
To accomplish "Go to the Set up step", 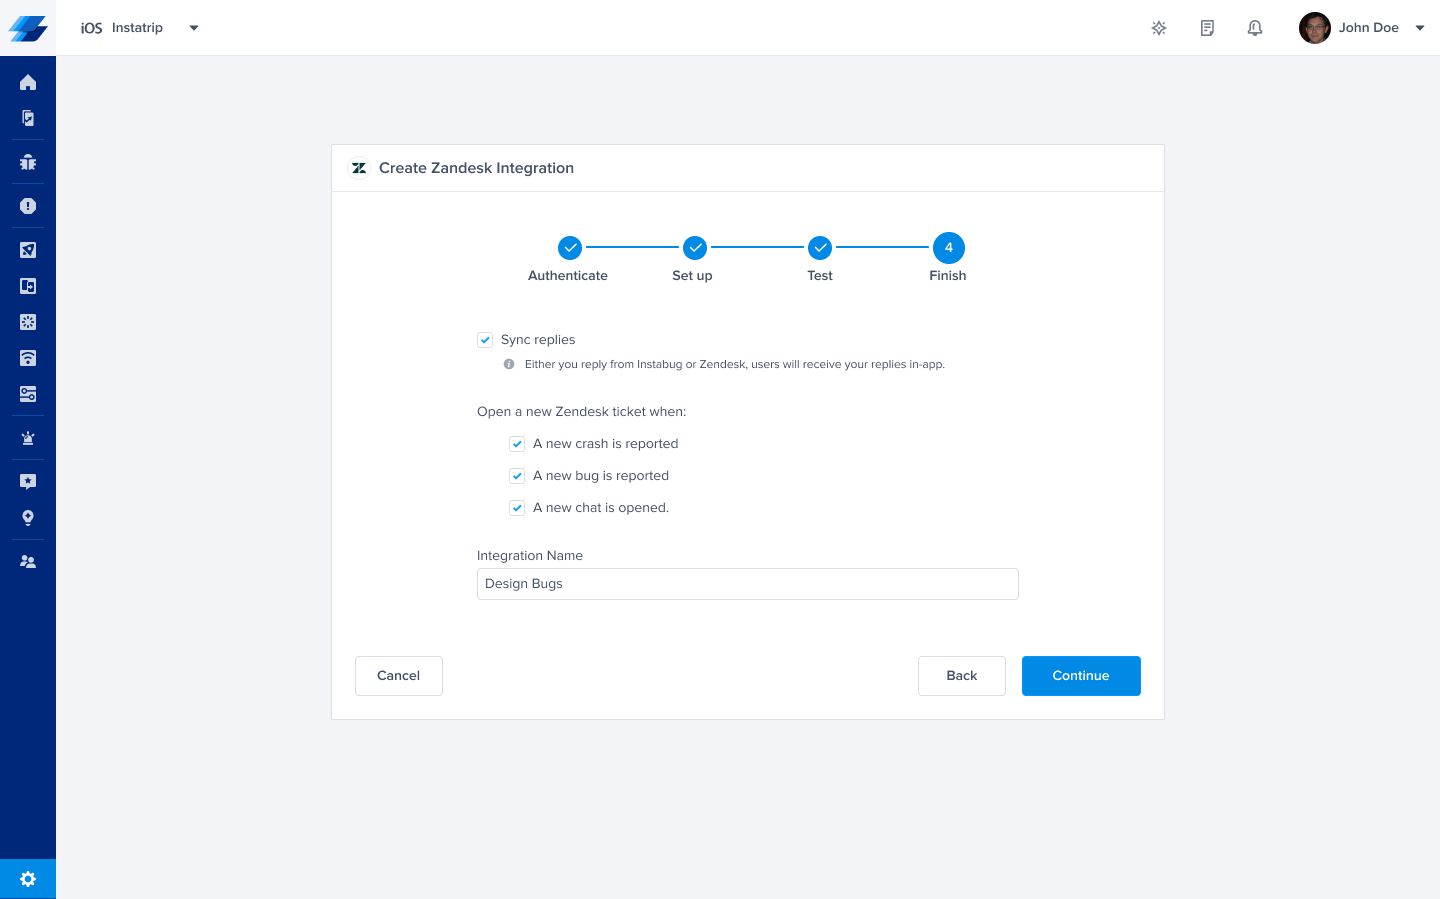I will click(694, 247).
